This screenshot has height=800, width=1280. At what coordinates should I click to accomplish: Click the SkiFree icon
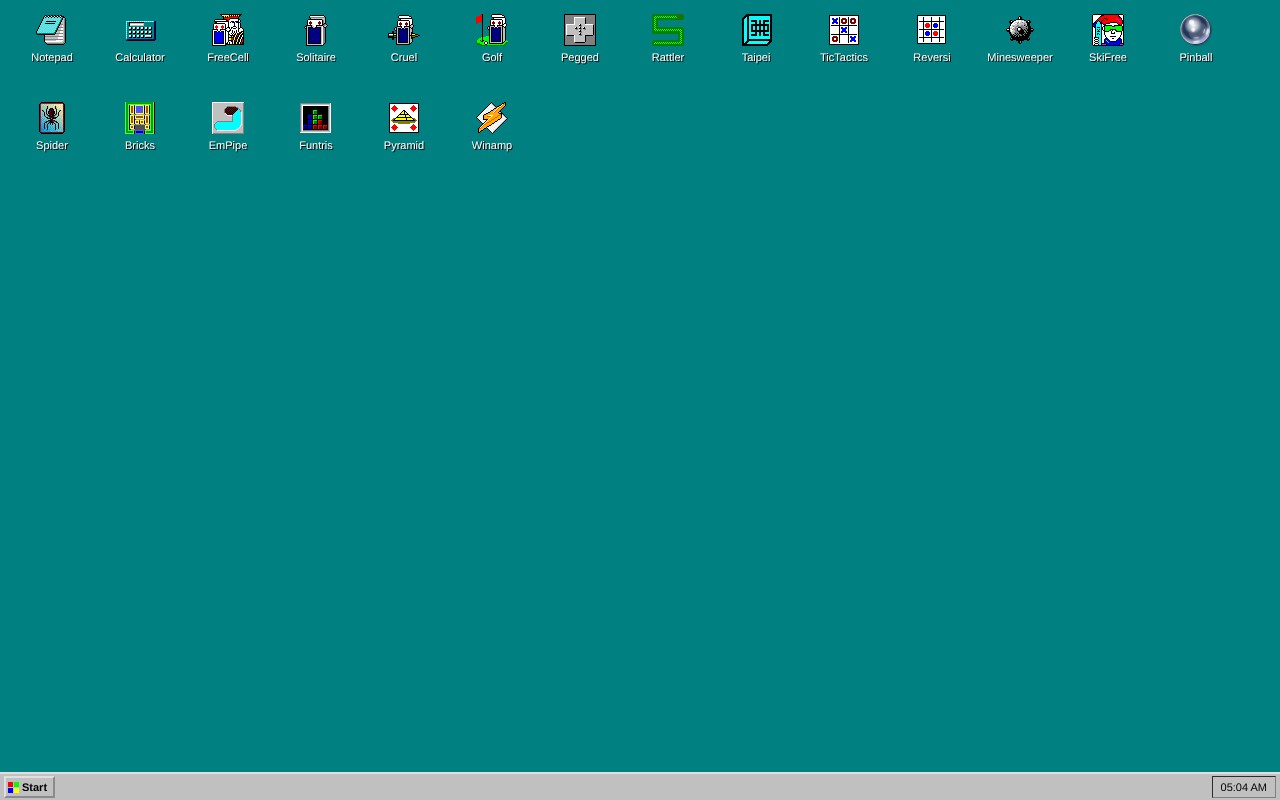tap(1108, 30)
